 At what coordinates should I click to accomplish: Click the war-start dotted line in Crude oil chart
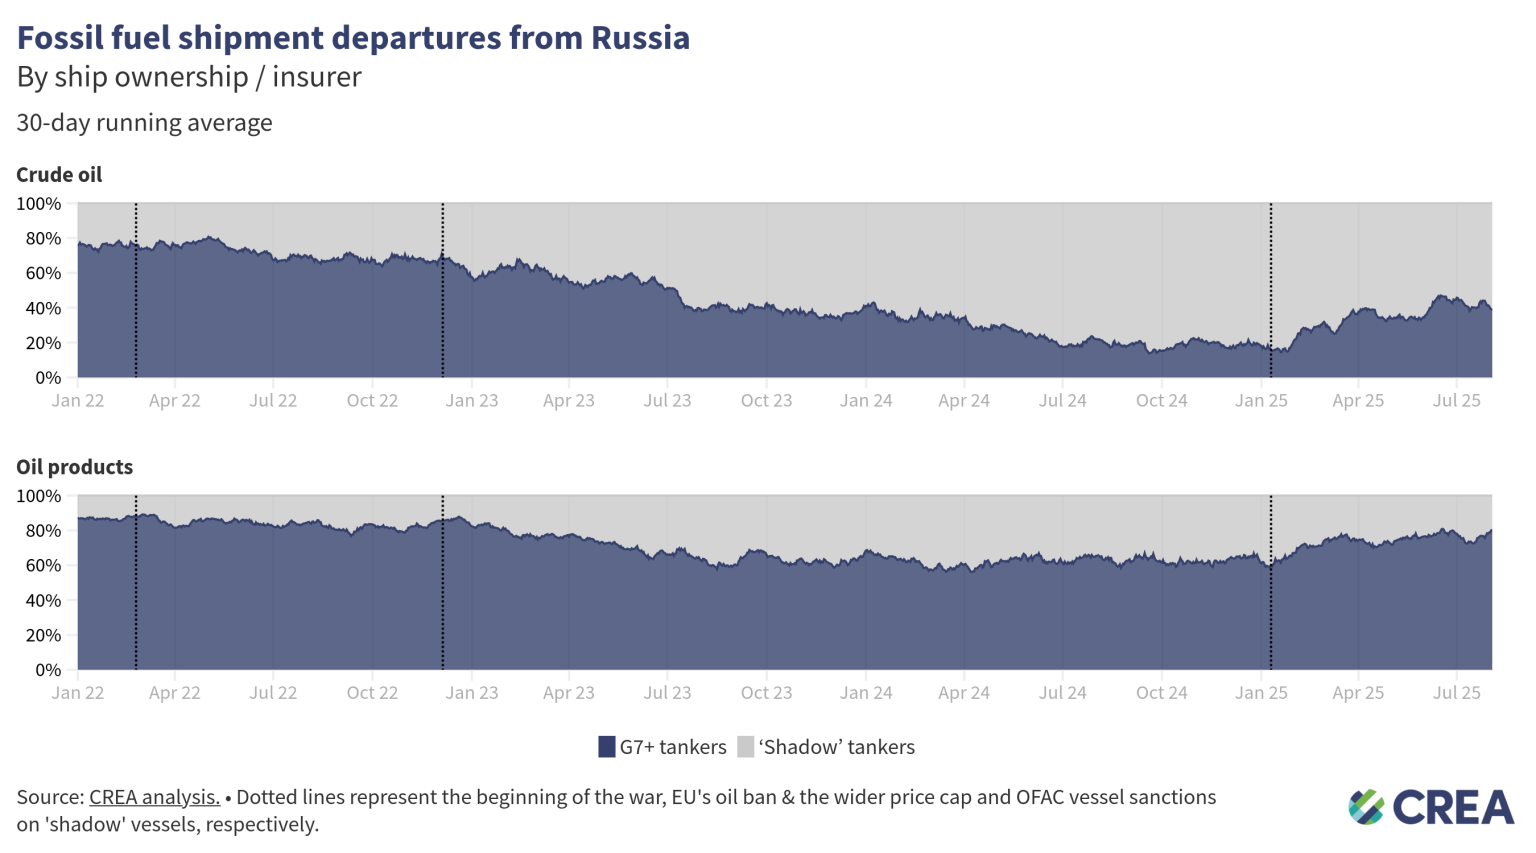tap(136, 290)
